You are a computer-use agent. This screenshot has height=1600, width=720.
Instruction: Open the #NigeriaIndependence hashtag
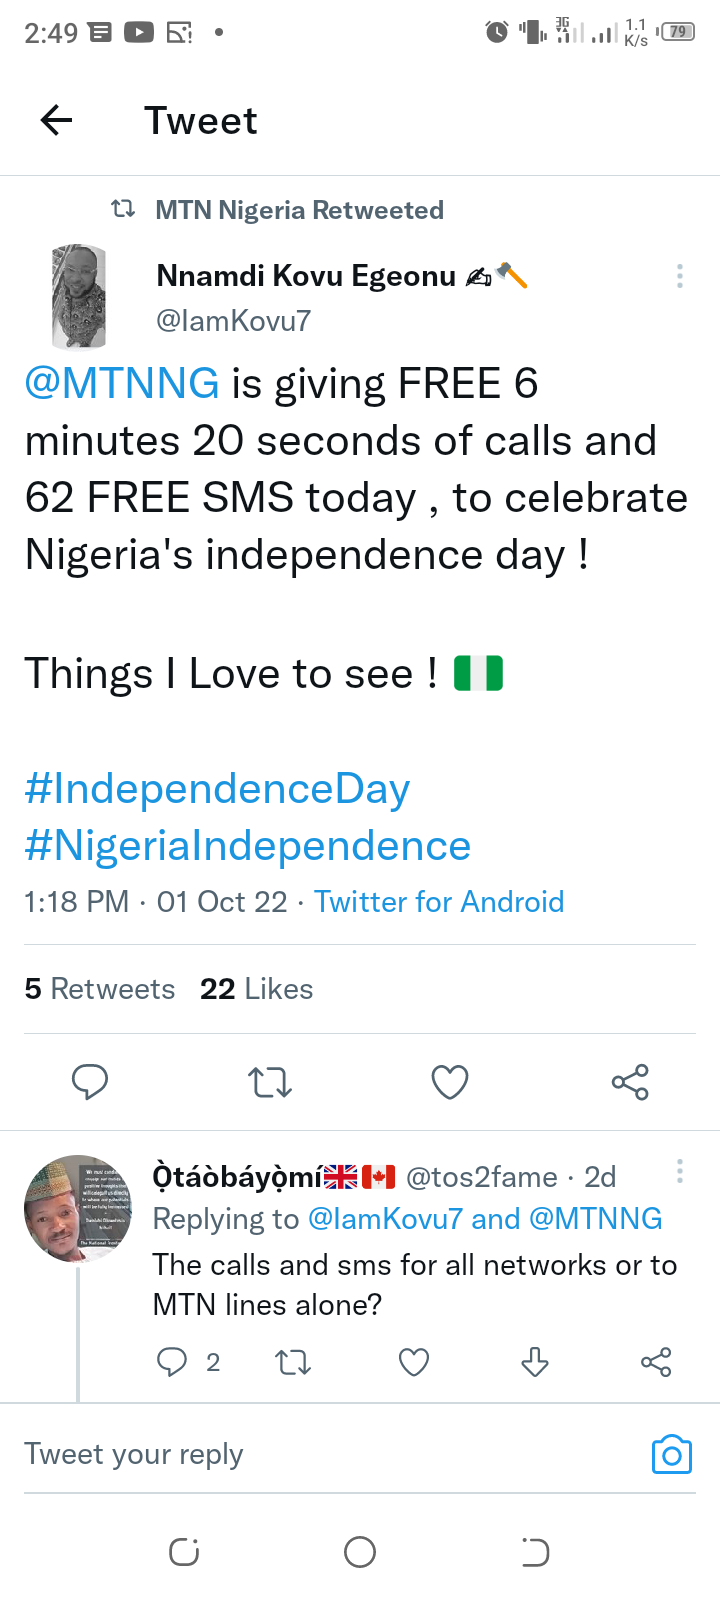pyautogui.click(x=247, y=846)
